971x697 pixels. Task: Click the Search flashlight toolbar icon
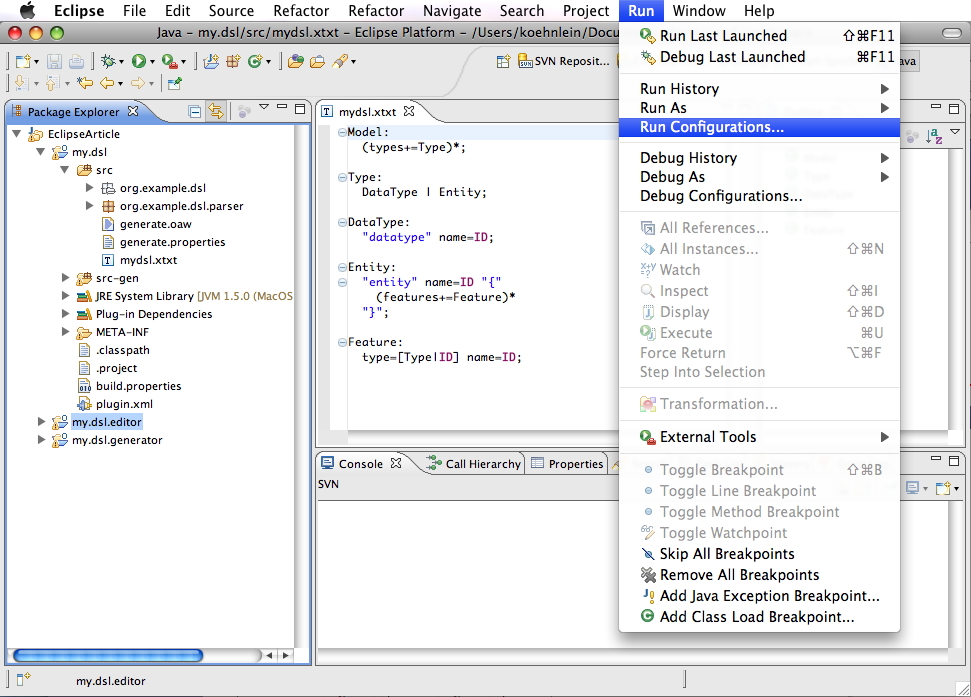click(x=340, y=61)
